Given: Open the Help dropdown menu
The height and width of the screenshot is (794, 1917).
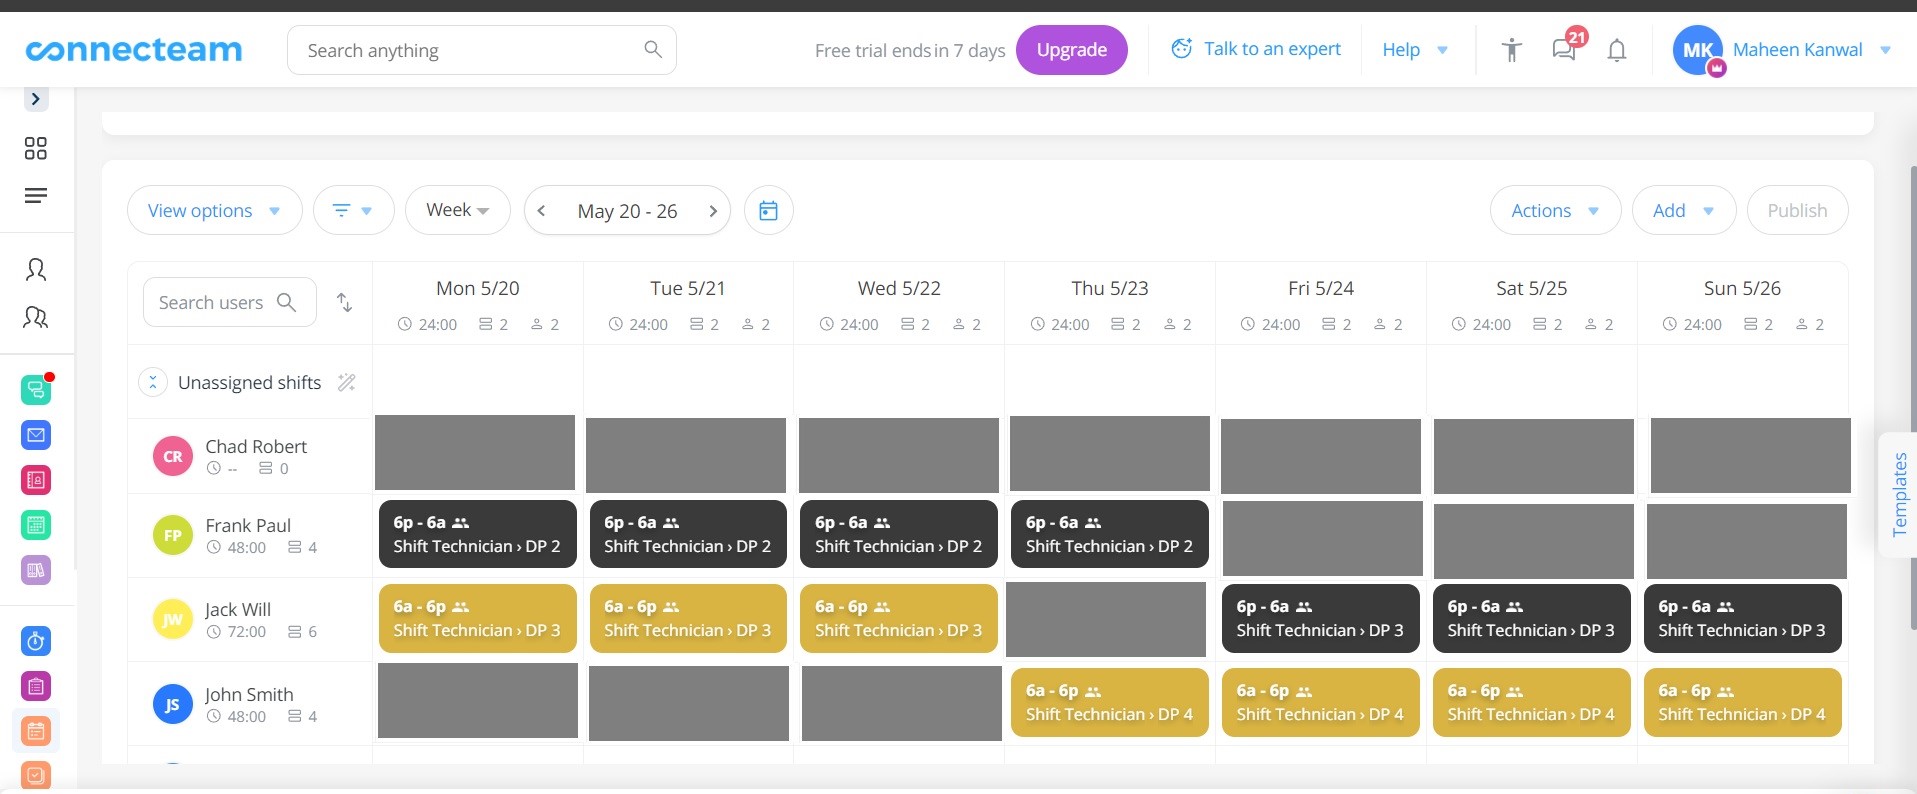Looking at the screenshot, I should (x=1414, y=49).
